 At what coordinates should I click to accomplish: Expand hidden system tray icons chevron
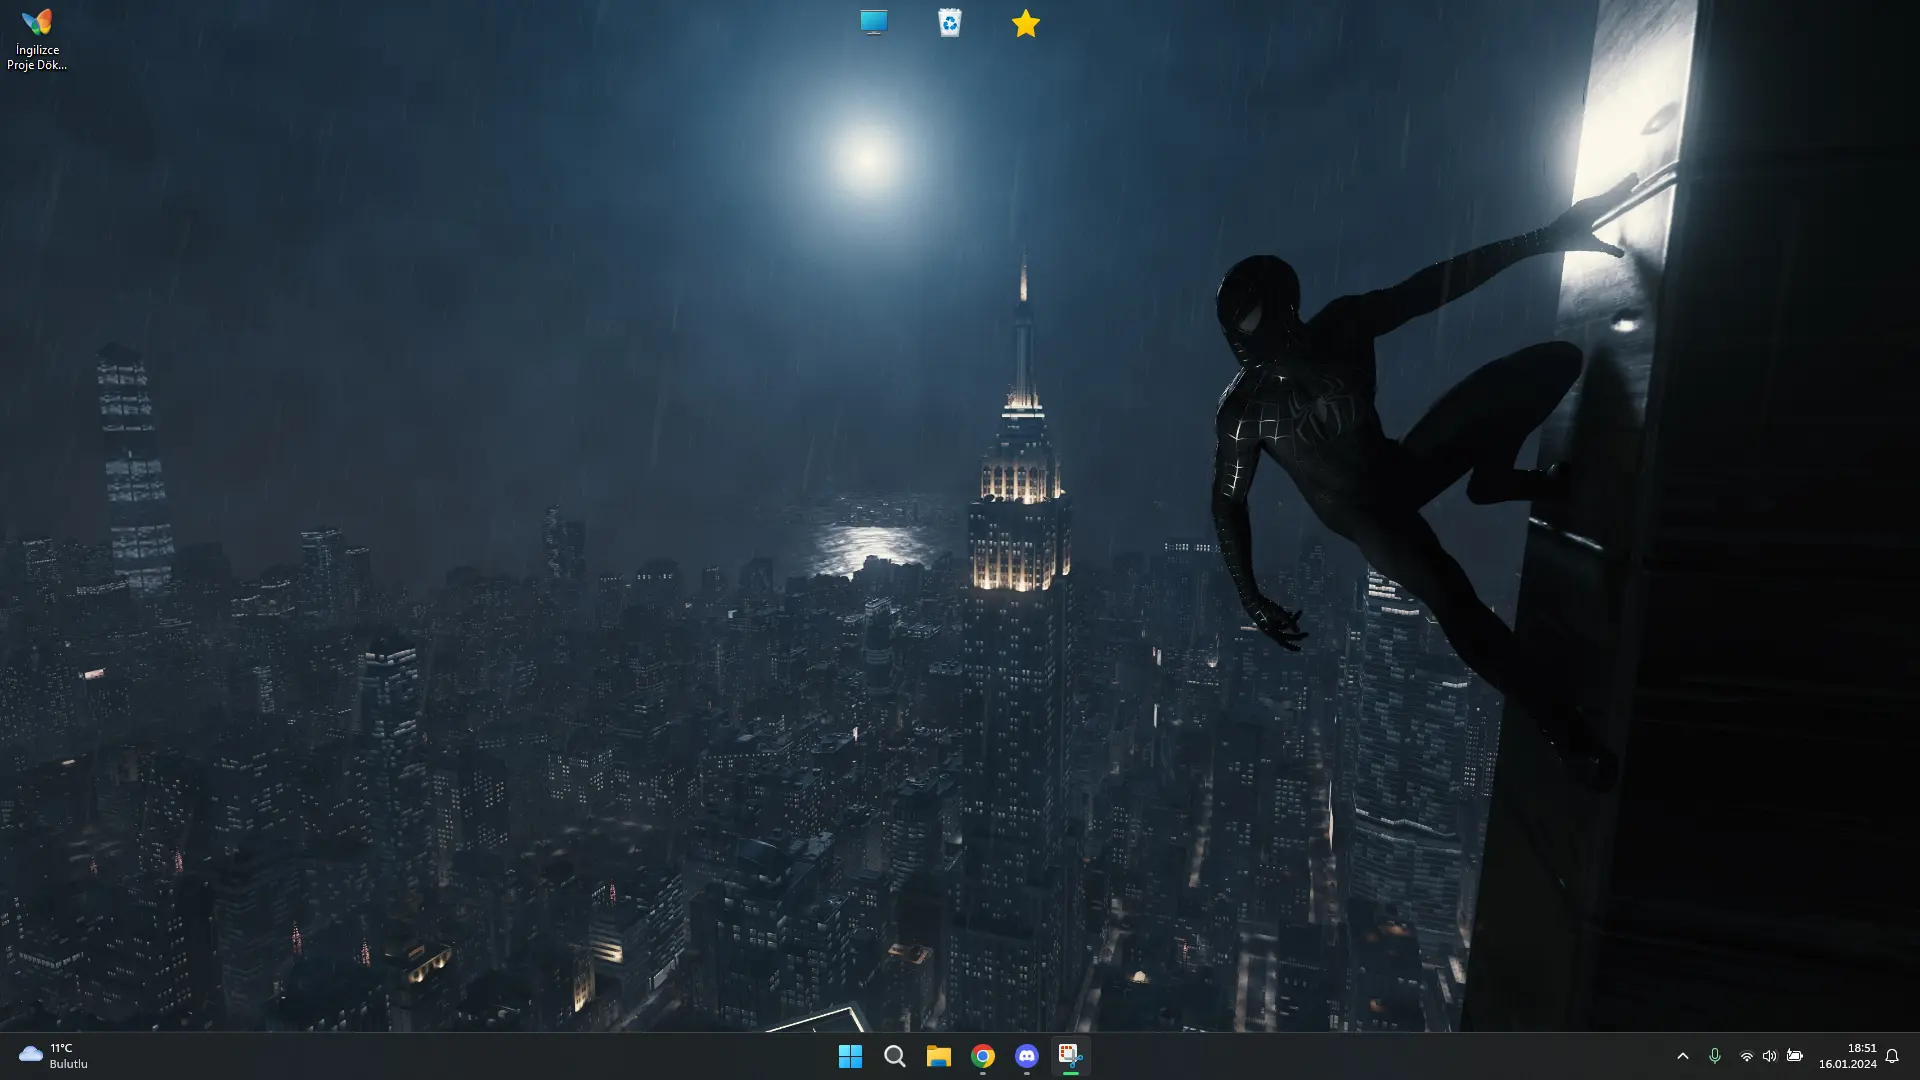pyautogui.click(x=1683, y=1056)
